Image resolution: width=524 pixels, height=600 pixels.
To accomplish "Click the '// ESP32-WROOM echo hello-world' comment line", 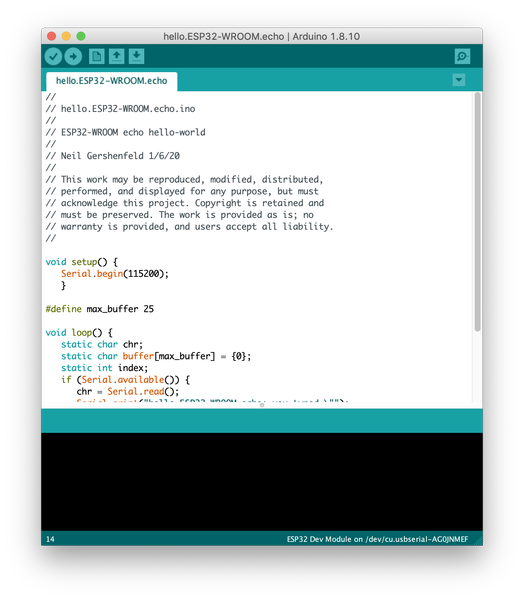I will point(125,132).
